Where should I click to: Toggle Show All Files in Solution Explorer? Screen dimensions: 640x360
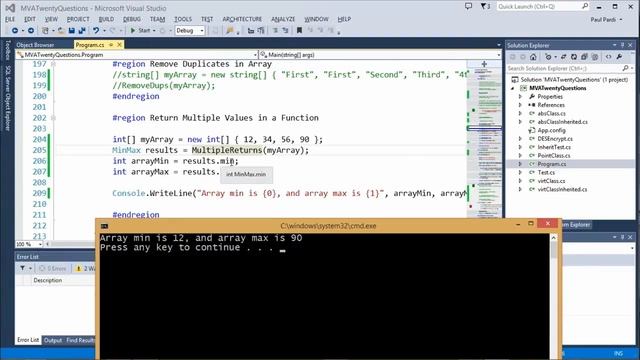click(x=595, y=57)
